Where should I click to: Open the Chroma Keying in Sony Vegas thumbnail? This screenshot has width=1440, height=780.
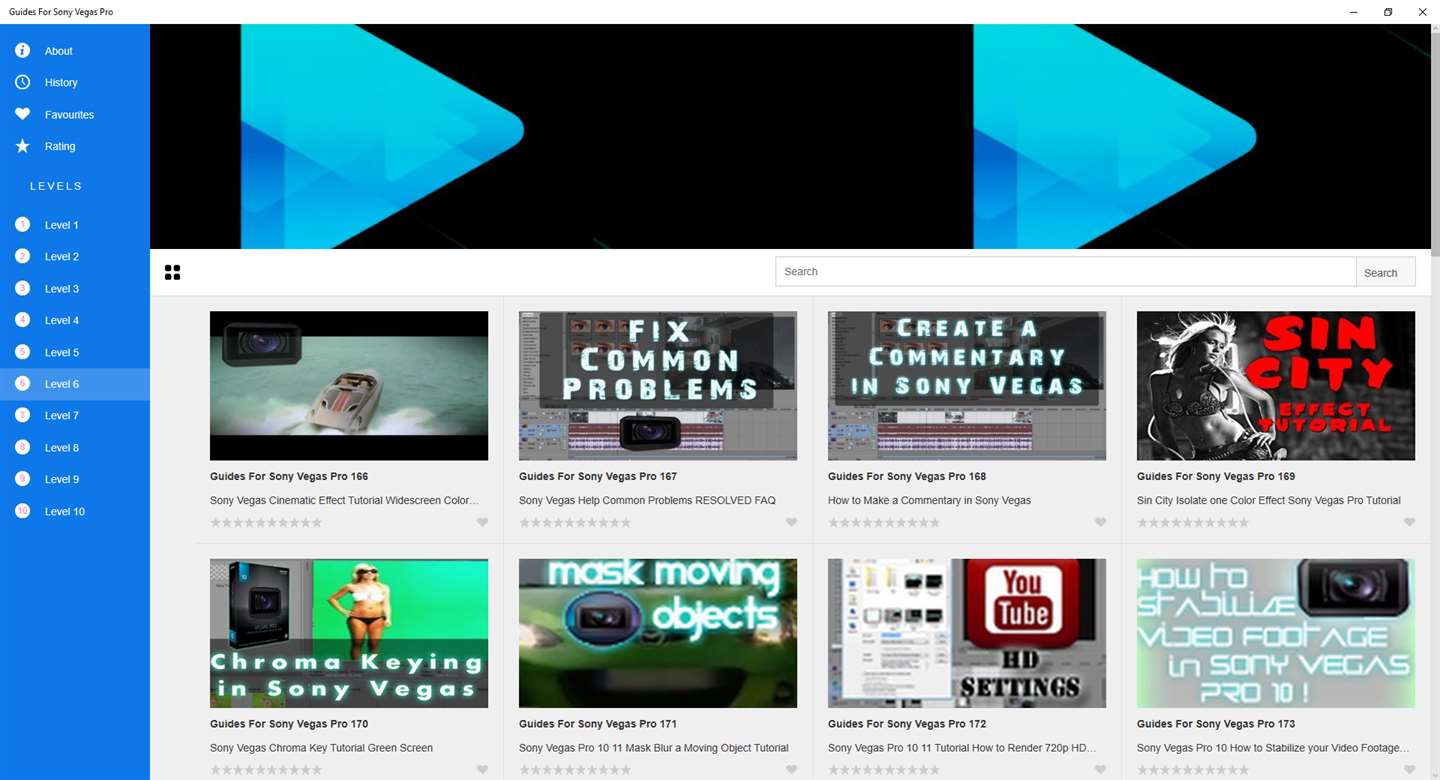tap(349, 633)
